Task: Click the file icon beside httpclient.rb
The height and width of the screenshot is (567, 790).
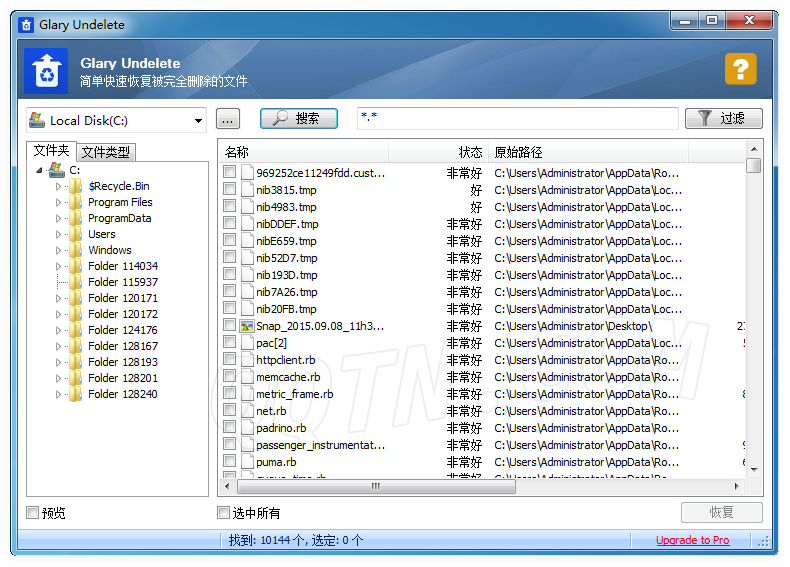Action: pyautogui.click(x=246, y=360)
